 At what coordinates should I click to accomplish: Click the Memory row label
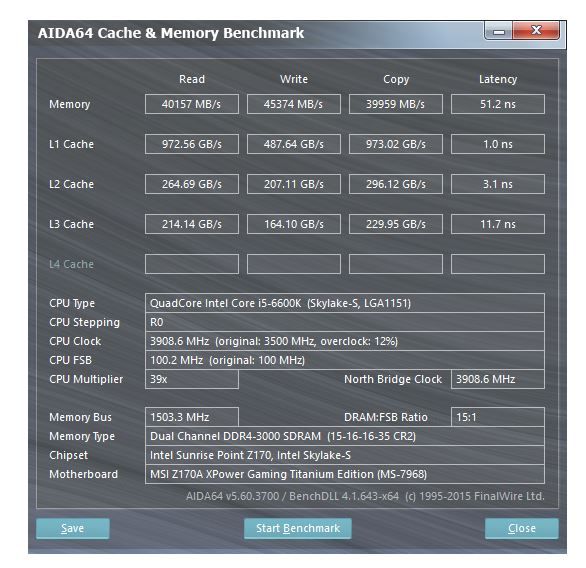point(70,105)
